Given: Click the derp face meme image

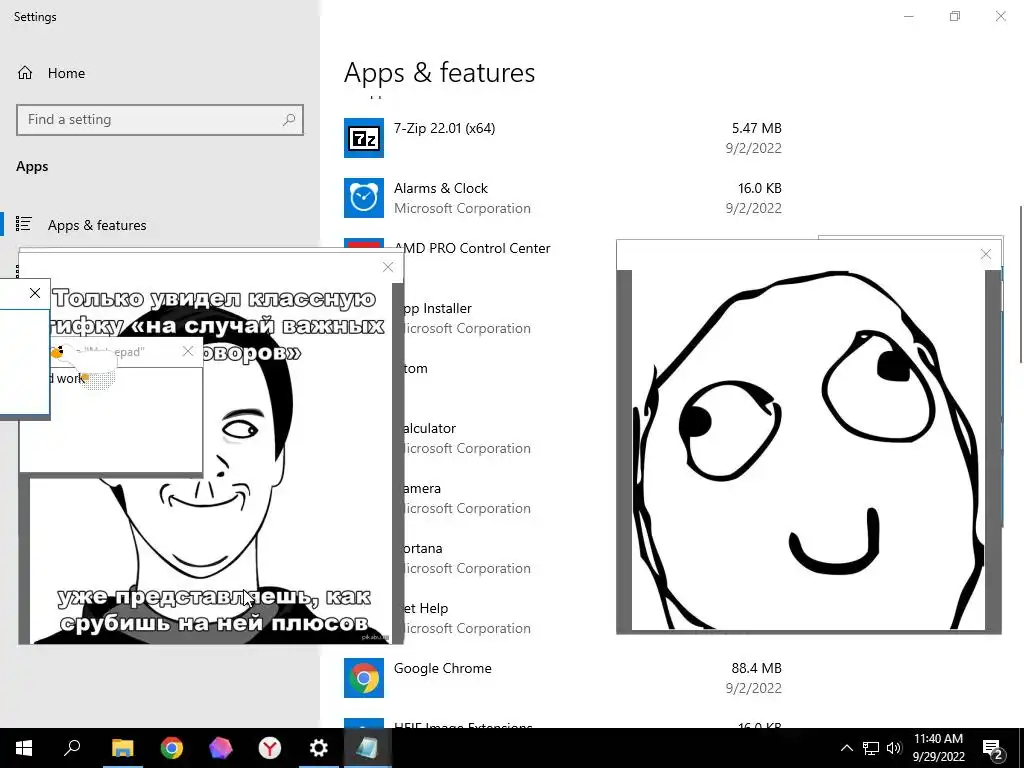Looking at the screenshot, I should click(x=808, y=450).
